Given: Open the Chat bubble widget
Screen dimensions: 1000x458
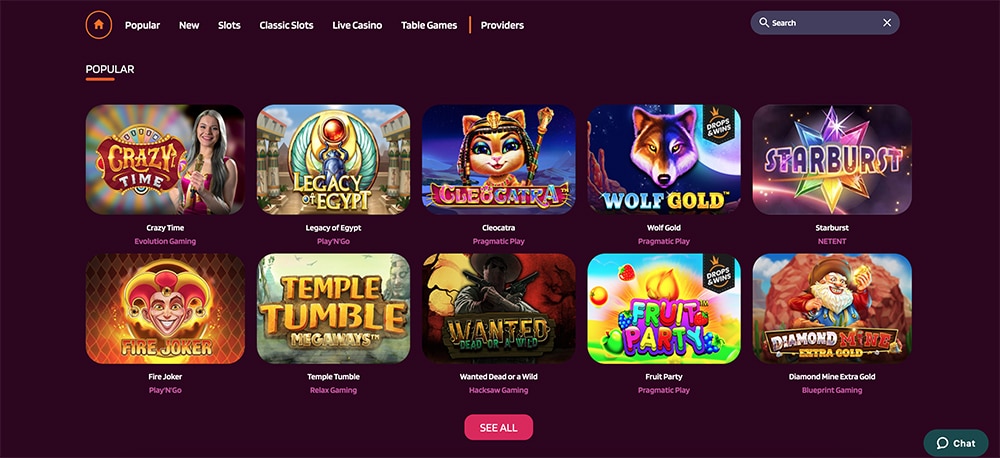Looking at the screenshot, I should pyautogui.click(x=955, y=443).
